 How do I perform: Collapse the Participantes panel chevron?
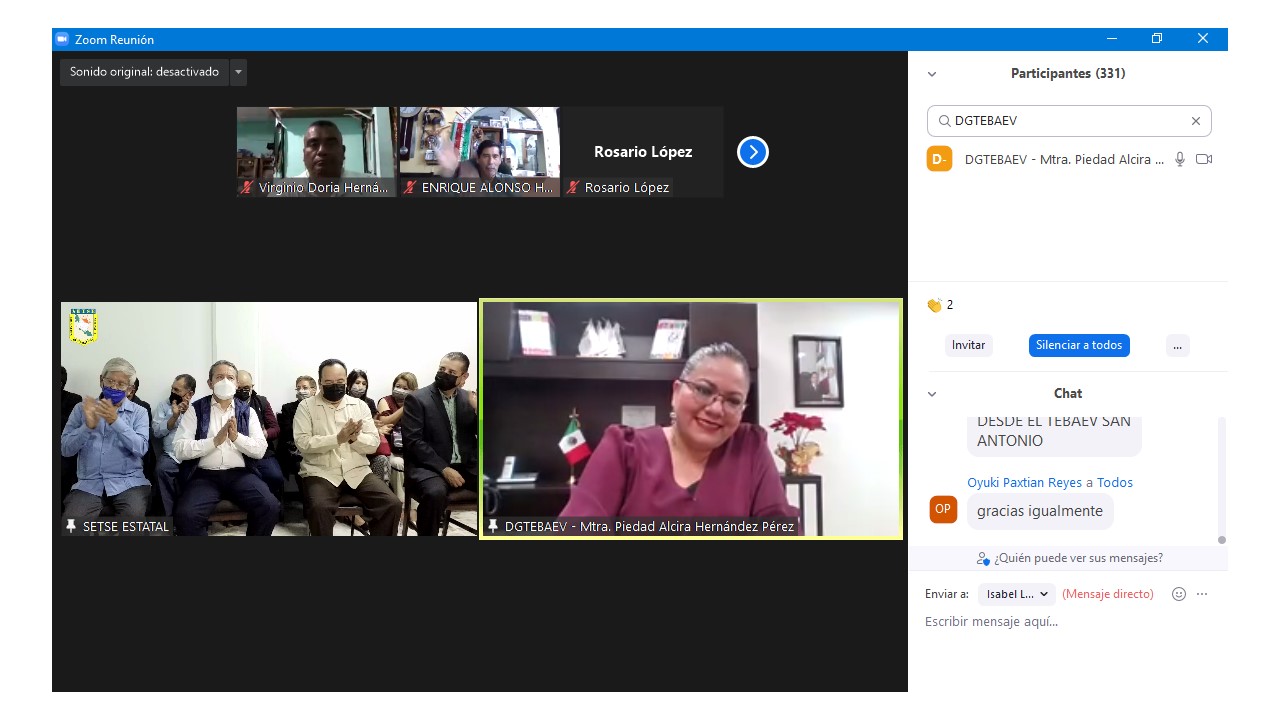click(932, 74)
